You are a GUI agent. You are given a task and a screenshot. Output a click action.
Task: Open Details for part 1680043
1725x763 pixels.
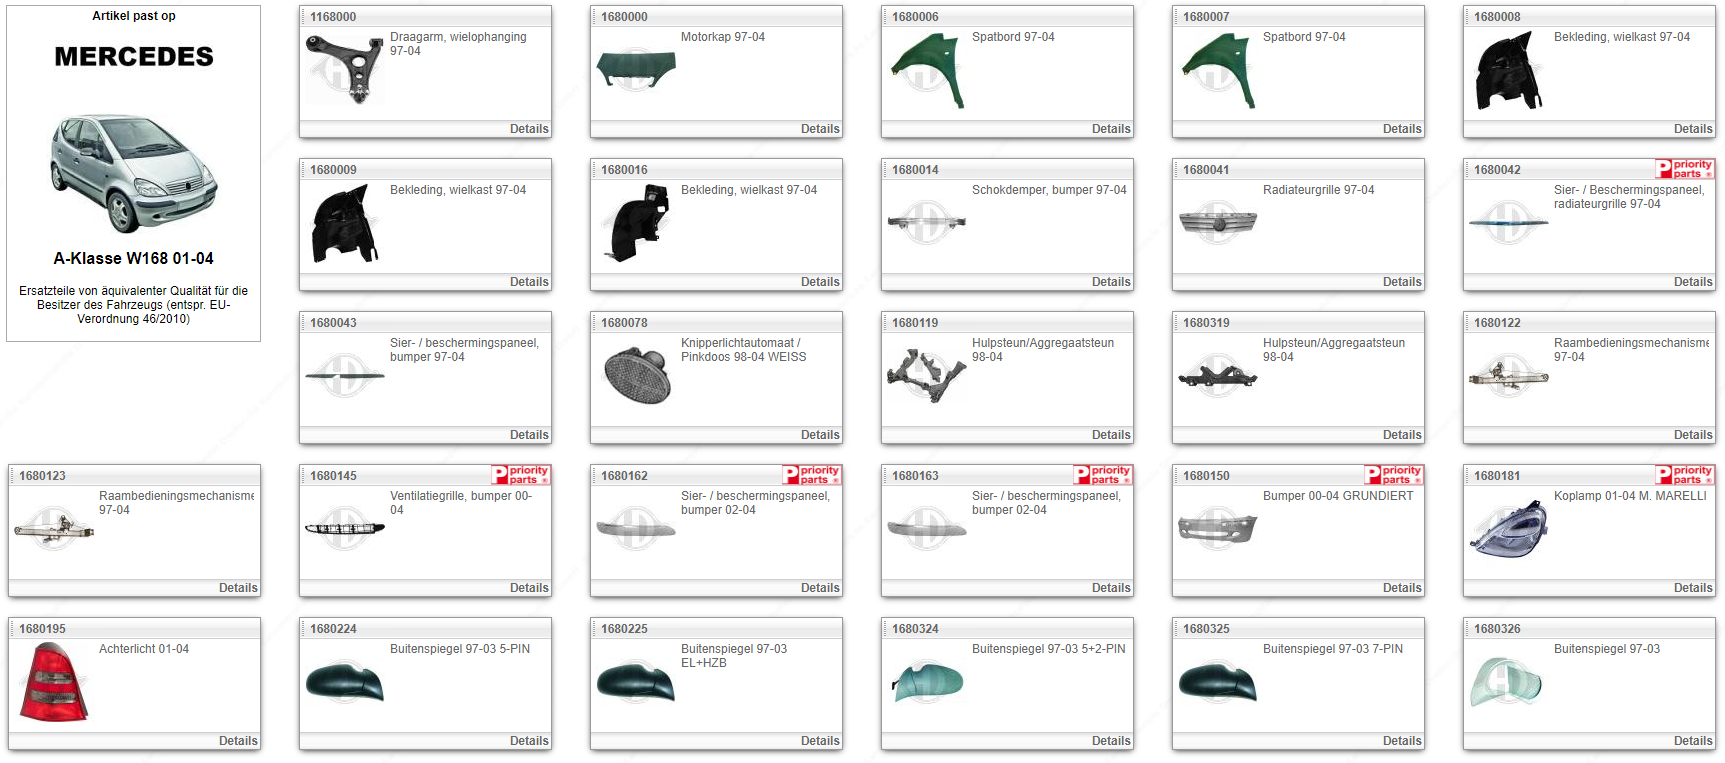529,435
